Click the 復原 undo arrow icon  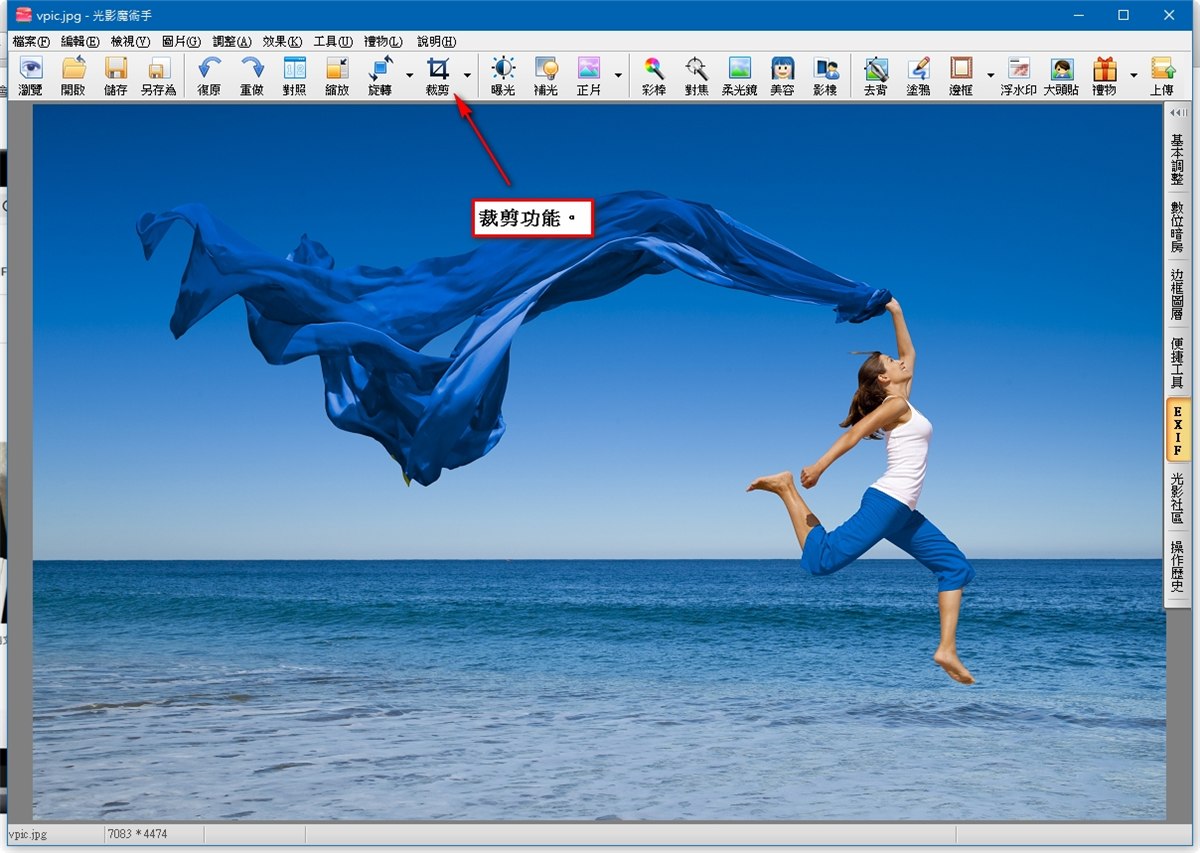(209, 70)
